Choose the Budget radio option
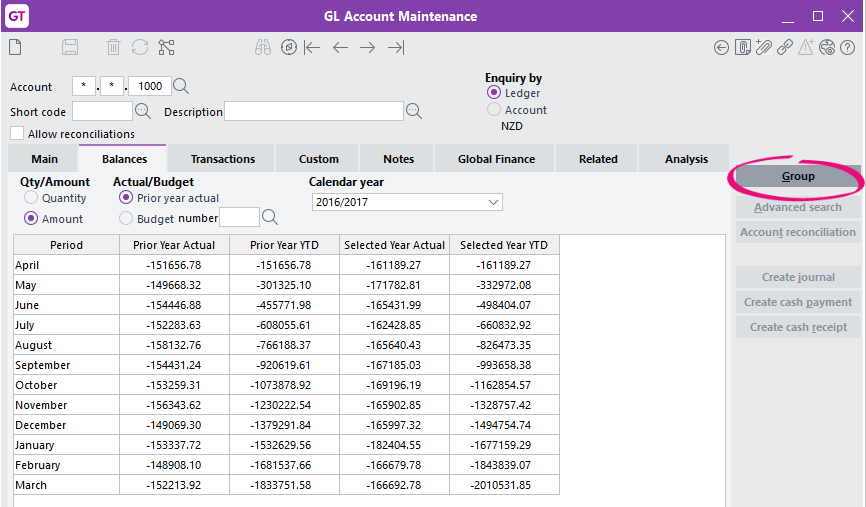This screenshot has height=507, width=866. click(126, 218)
